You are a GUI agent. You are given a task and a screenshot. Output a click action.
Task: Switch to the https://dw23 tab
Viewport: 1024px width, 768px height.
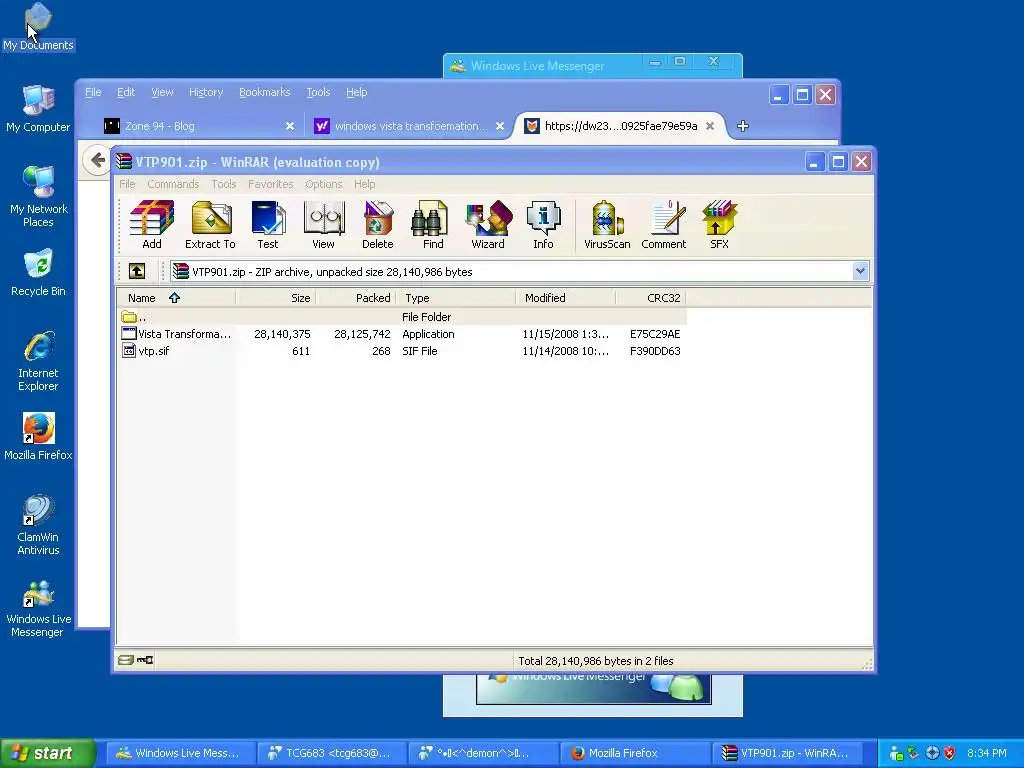(x=620, y=126)
